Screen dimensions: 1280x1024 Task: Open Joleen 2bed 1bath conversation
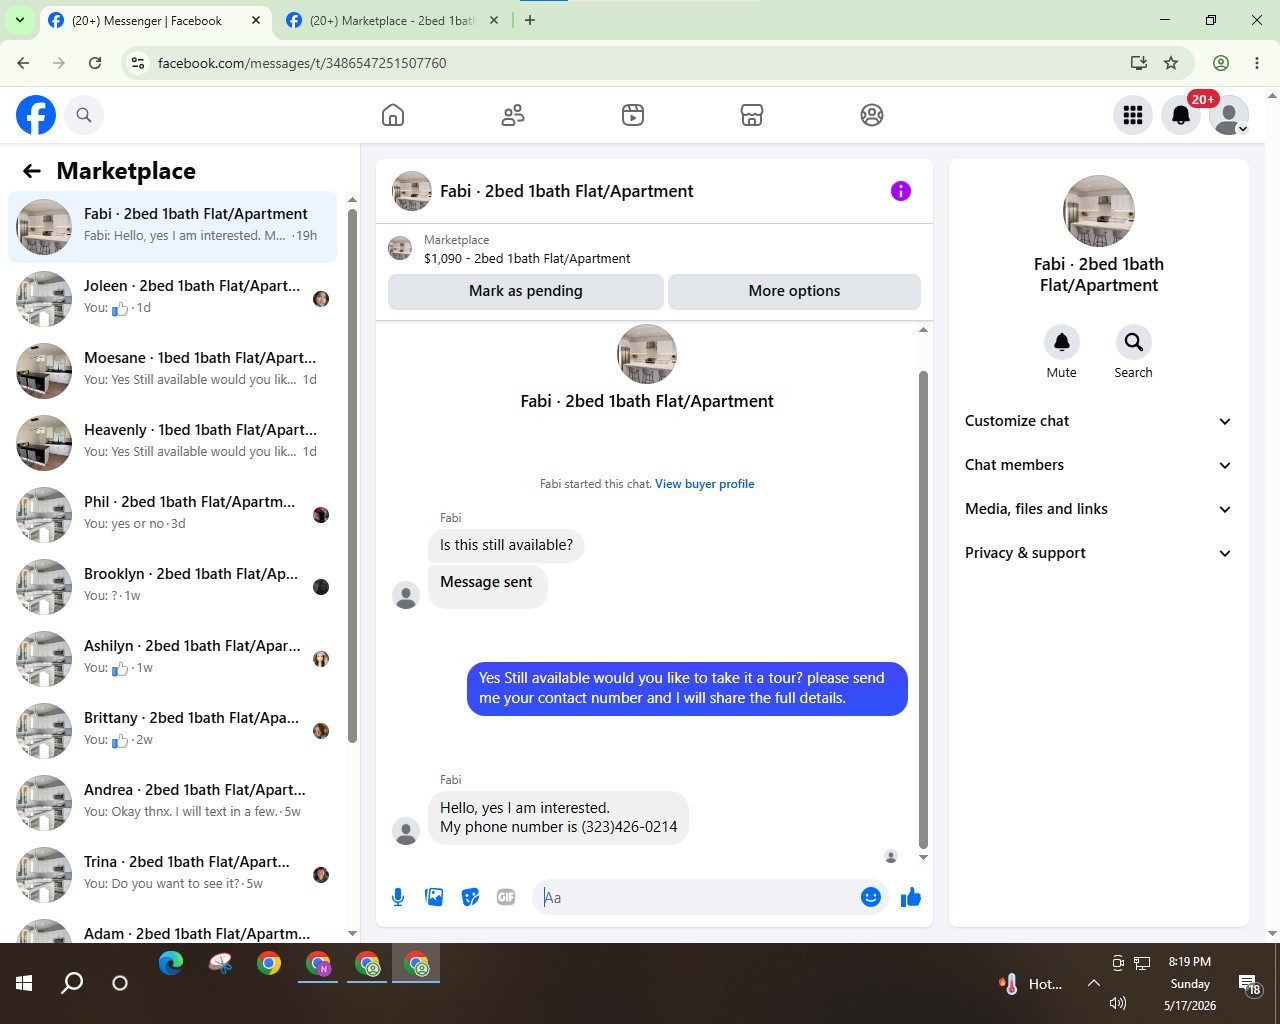coord(173,298)
